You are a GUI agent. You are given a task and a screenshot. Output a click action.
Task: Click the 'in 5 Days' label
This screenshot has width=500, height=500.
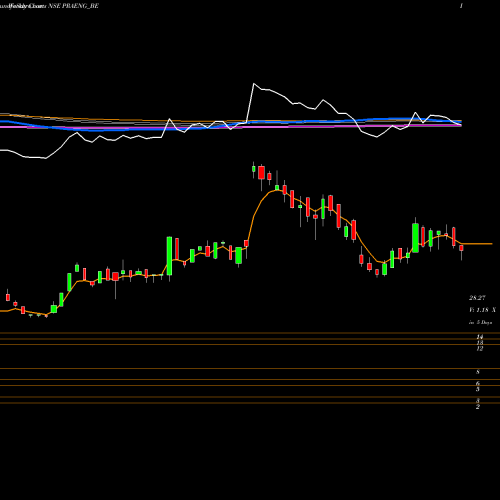pyautogui.click(x=481, y=322)
